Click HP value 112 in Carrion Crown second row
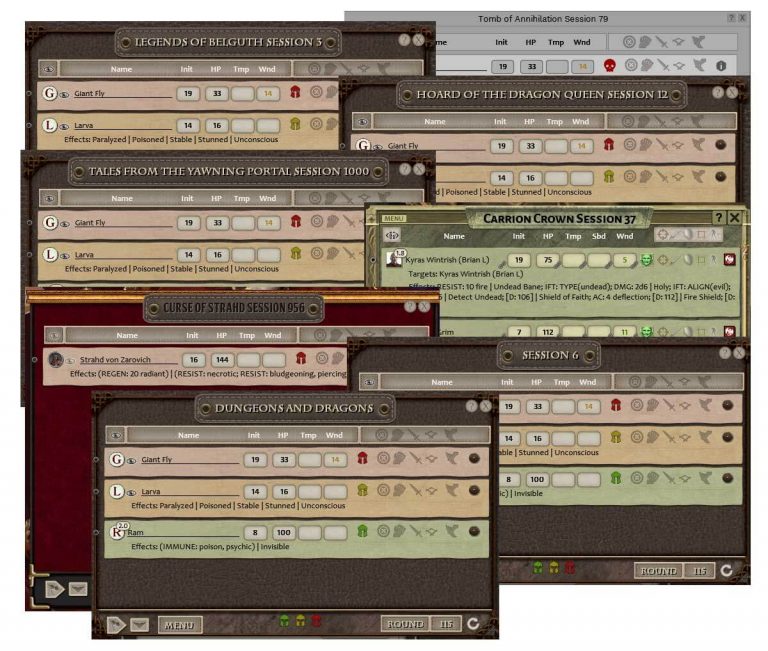This screenshot has height=651, width=768. [548, 332]
